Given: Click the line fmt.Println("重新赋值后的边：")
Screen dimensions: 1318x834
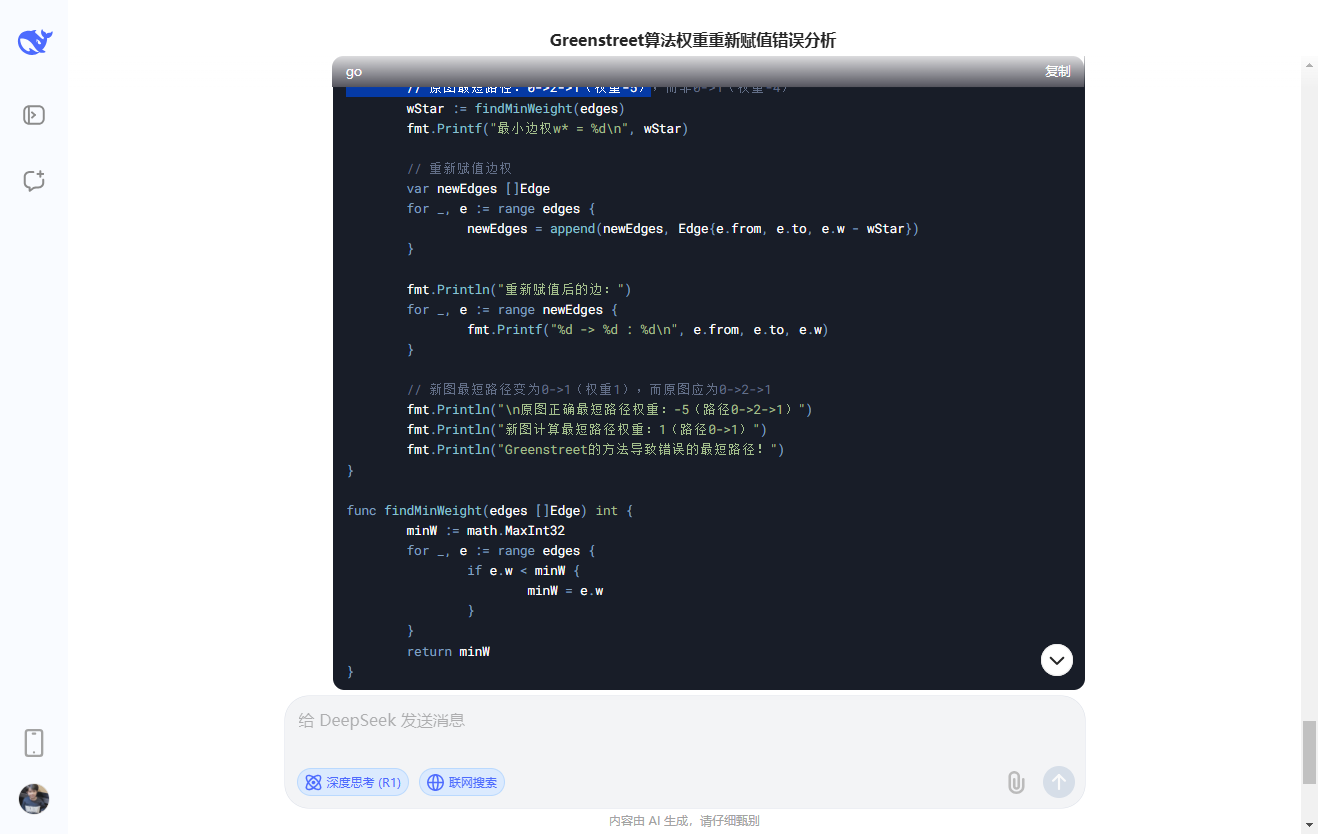Looking at the screenshot, I should 519,289.
